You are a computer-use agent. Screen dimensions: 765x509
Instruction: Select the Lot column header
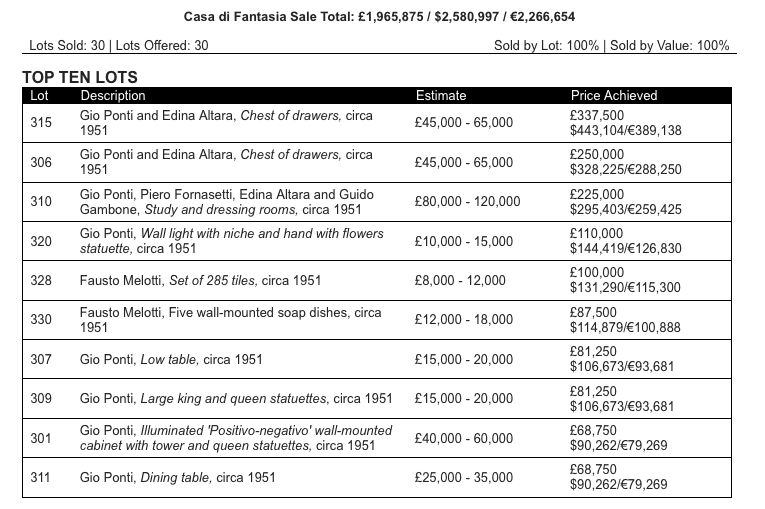(x=40, y=96)
